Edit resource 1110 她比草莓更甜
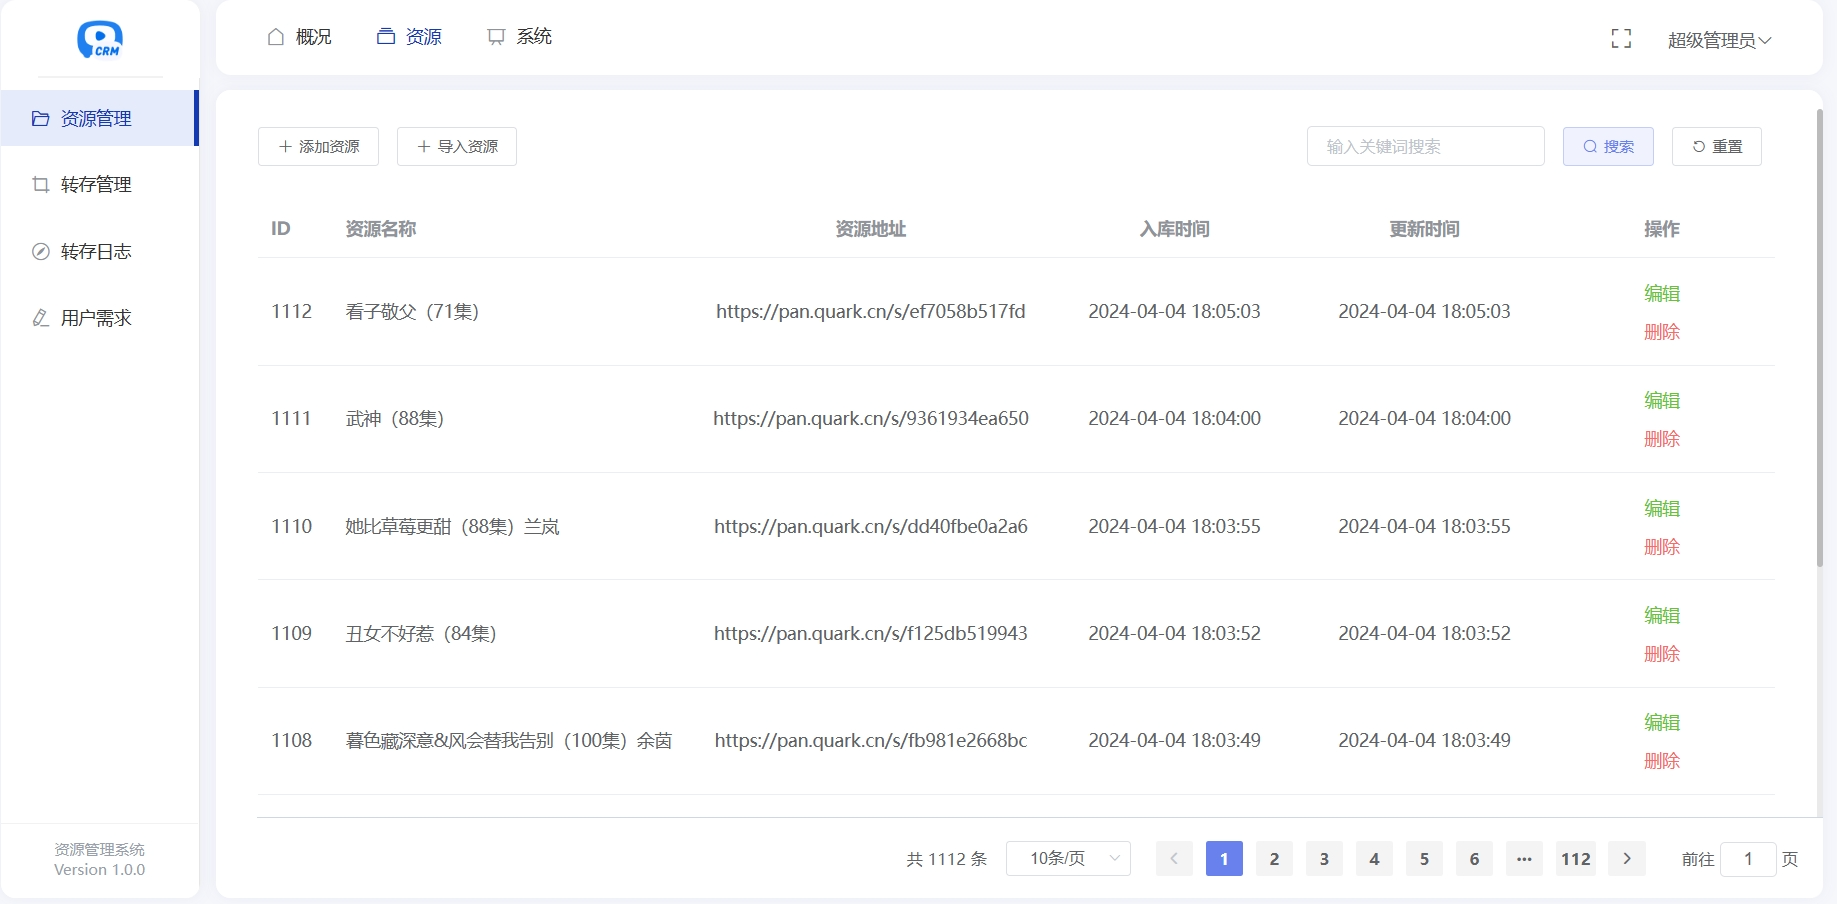Image resolution: width=1837 pixels, height=904 pixels. [x=1662, y=508]
